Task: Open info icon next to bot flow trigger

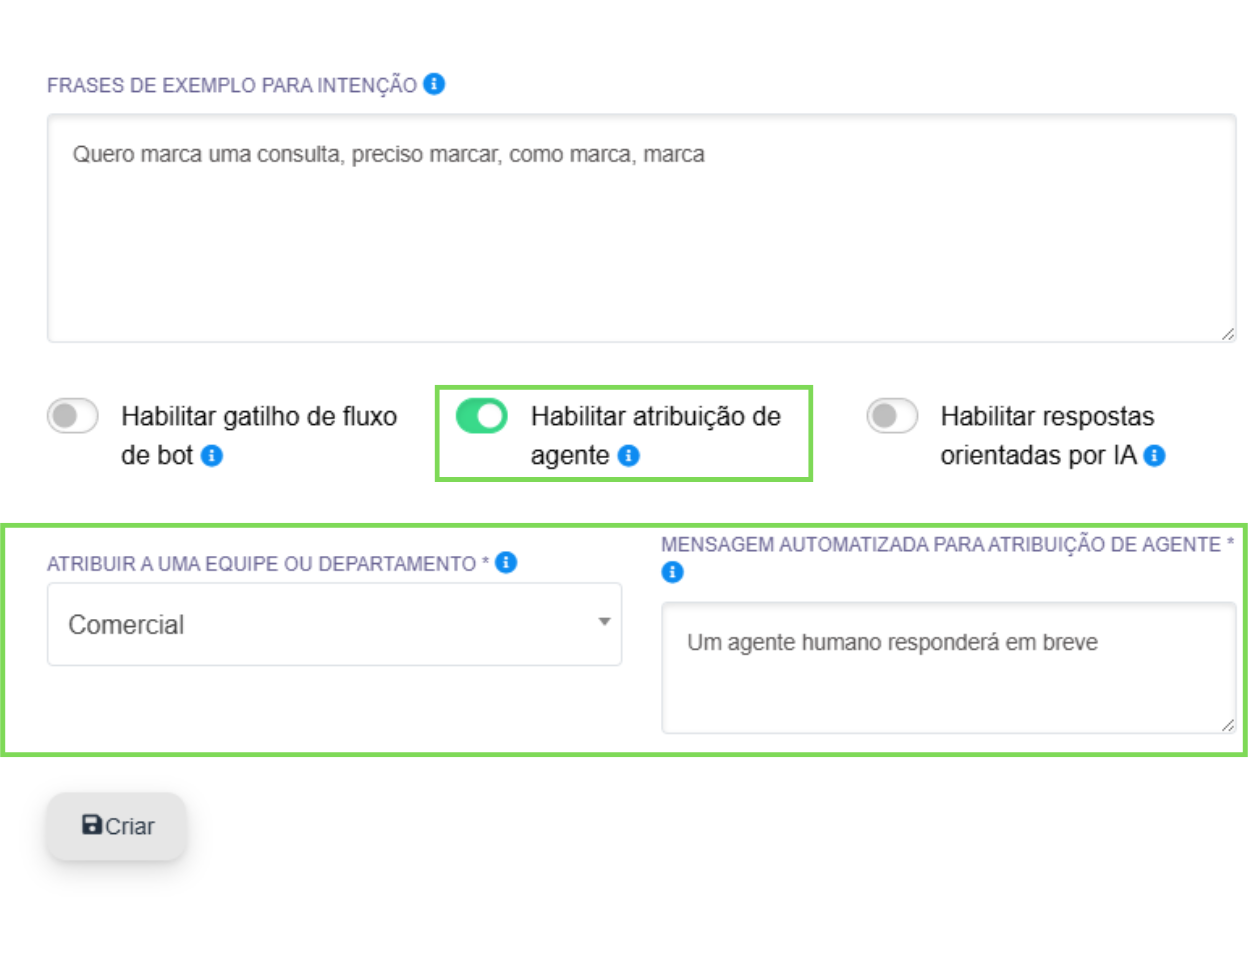Action: [212, 456]
